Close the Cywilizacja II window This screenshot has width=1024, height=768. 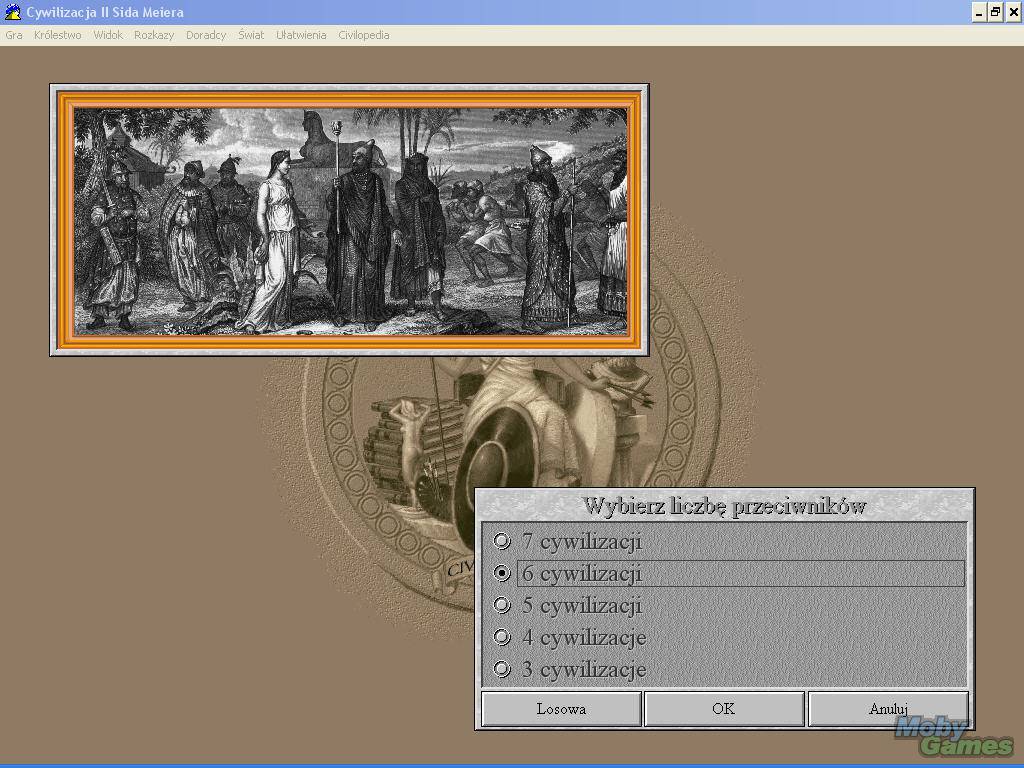coord(1013,12)
